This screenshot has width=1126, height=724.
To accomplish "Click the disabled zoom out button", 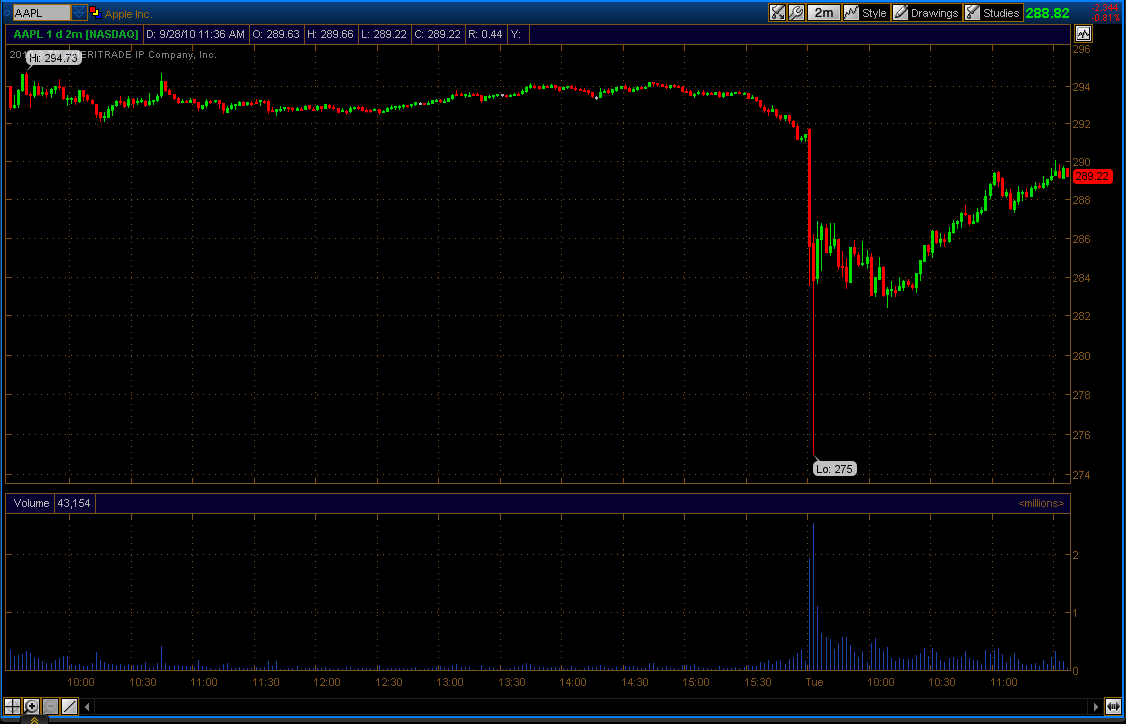I will [x=50, y=706].
